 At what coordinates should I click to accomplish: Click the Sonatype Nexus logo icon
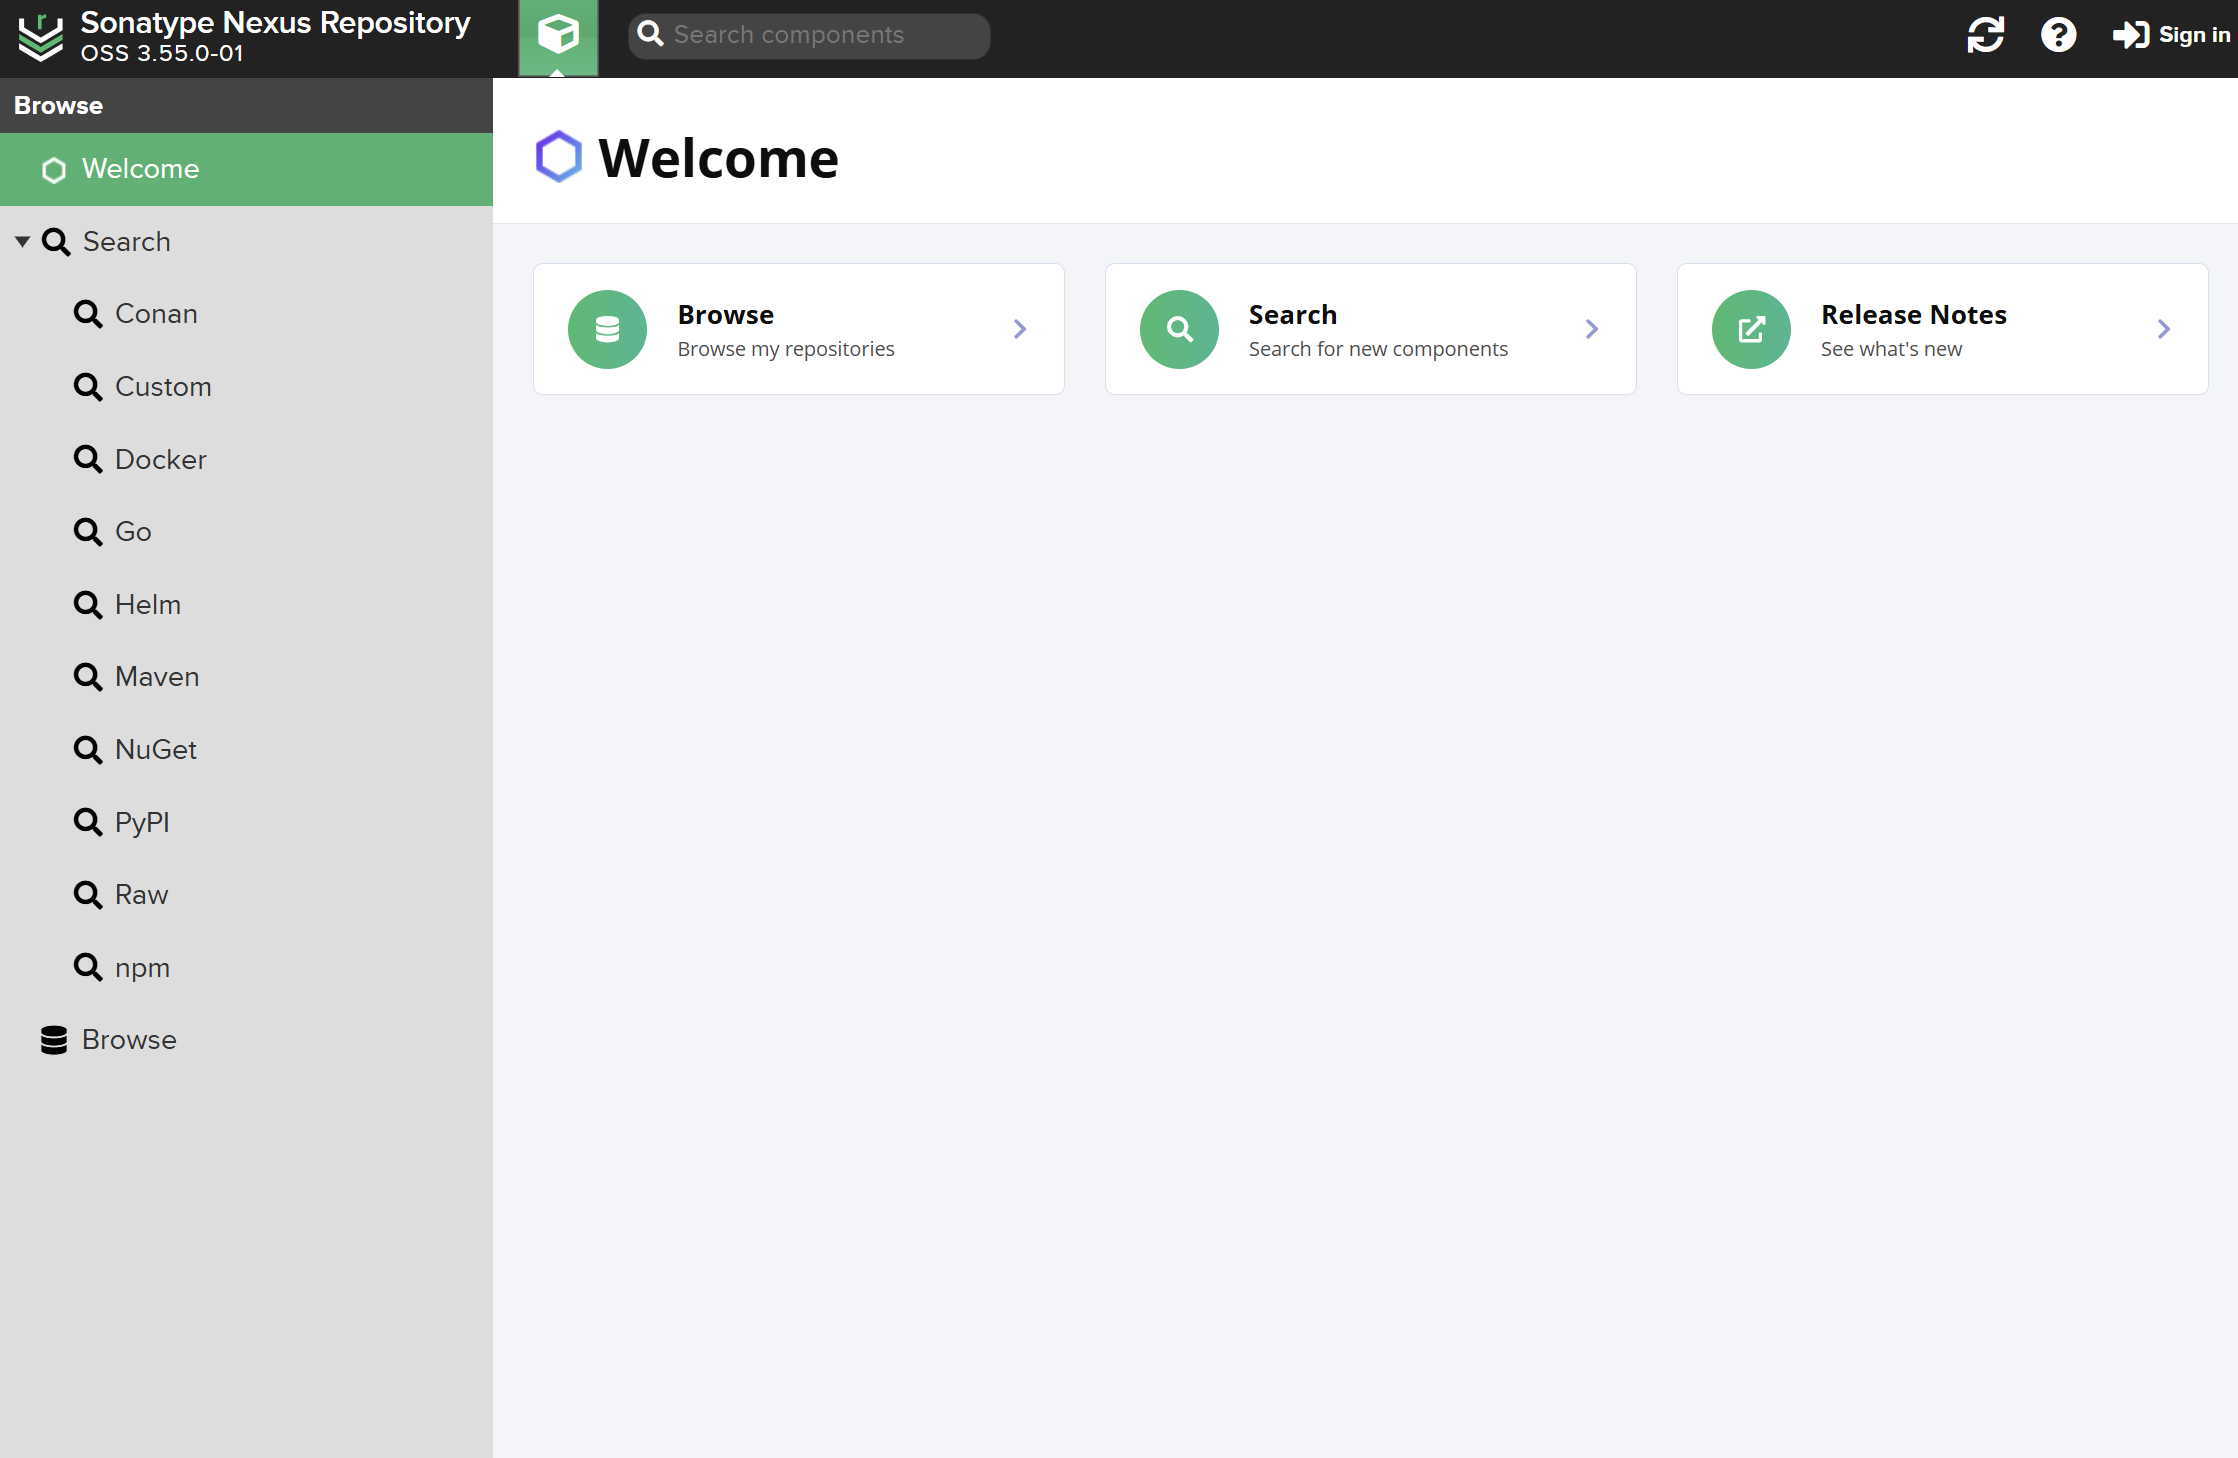(x=40, y=37)
